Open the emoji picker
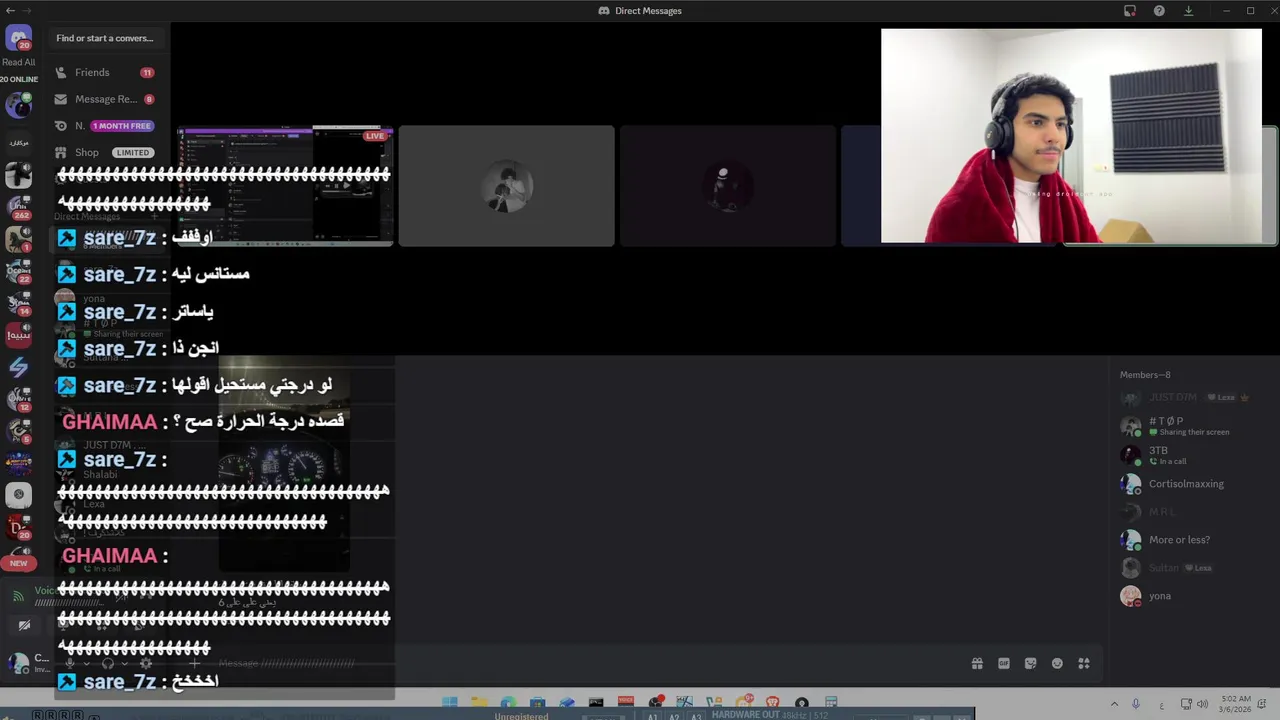The image size is (1280, 720). [1057, 663]
